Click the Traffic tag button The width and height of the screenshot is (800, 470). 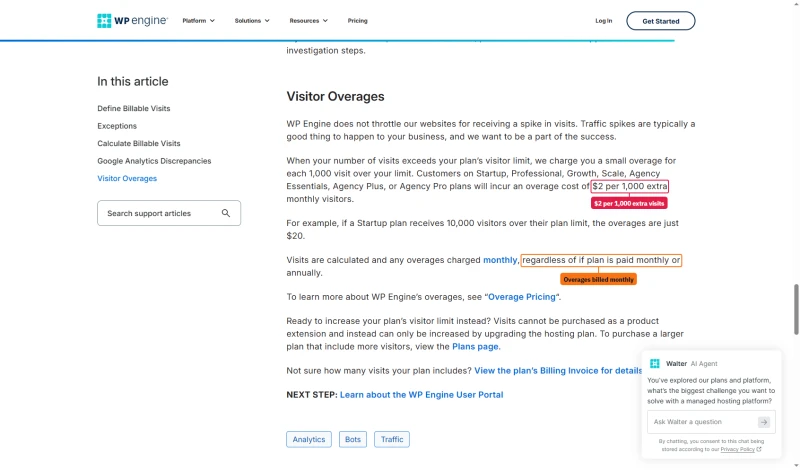pyautogui.click(x=392, y=439)
